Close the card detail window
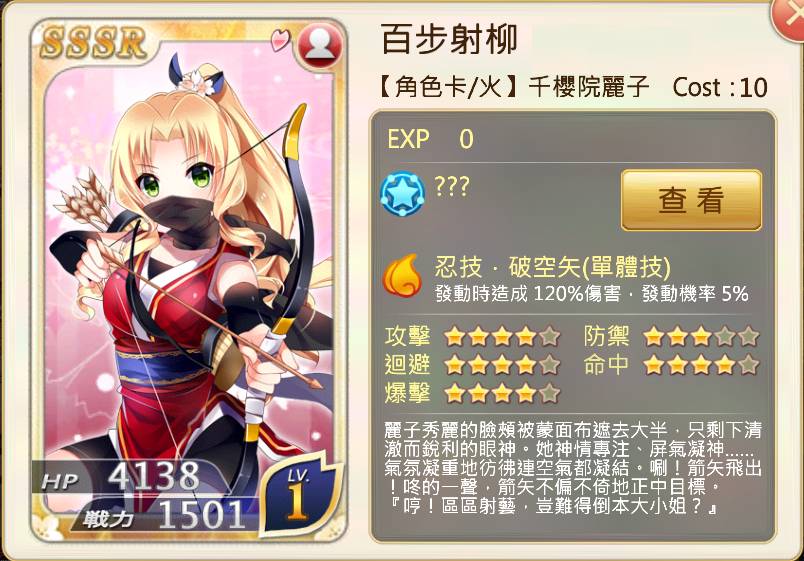This screenshot has height=561, width=804. point(791,19)
